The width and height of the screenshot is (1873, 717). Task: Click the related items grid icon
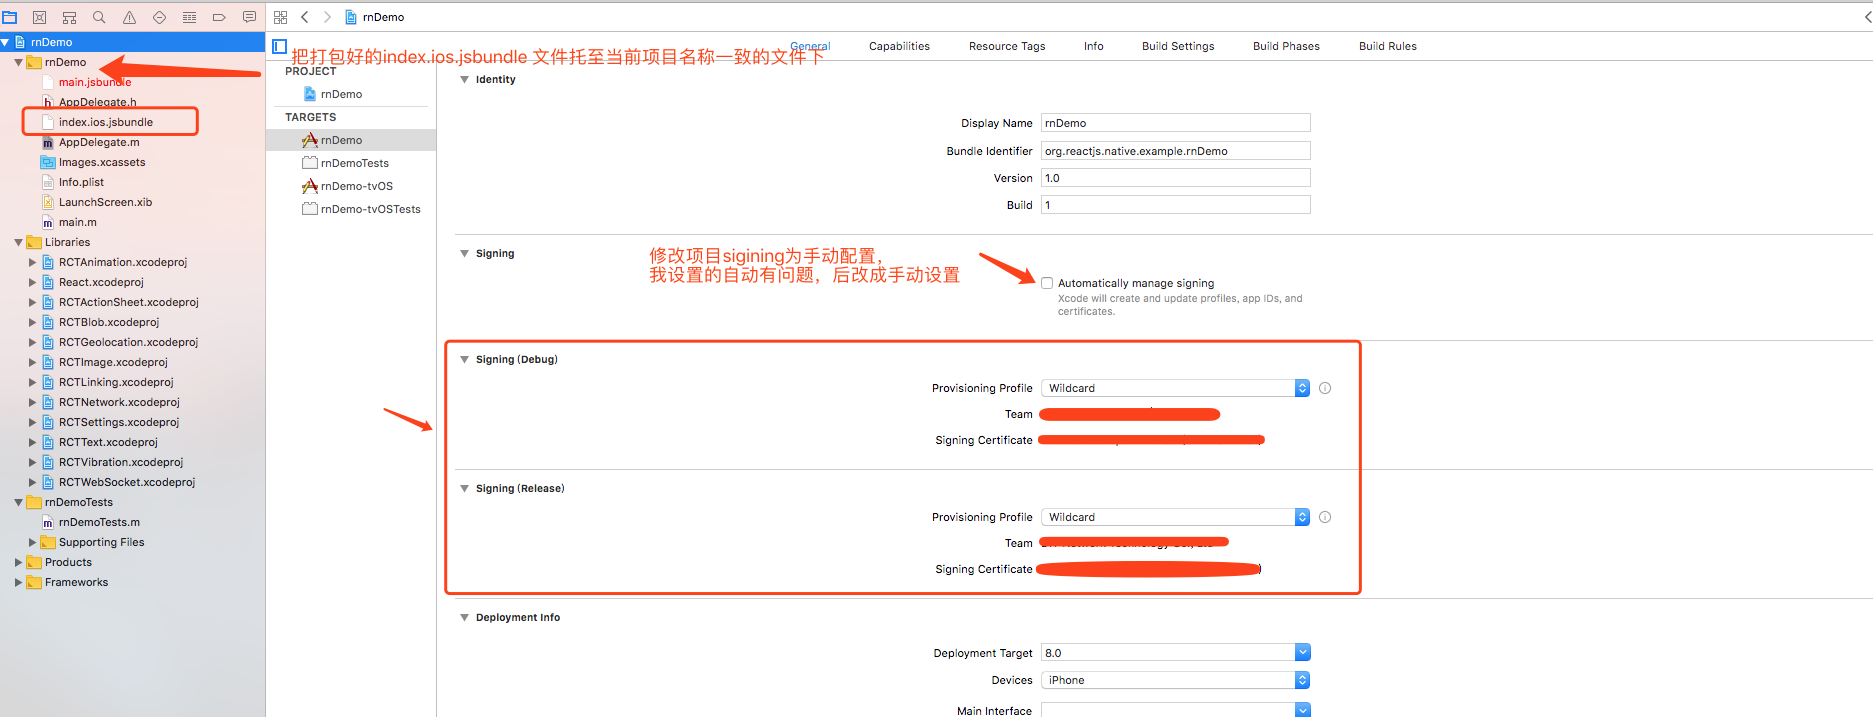280,17
